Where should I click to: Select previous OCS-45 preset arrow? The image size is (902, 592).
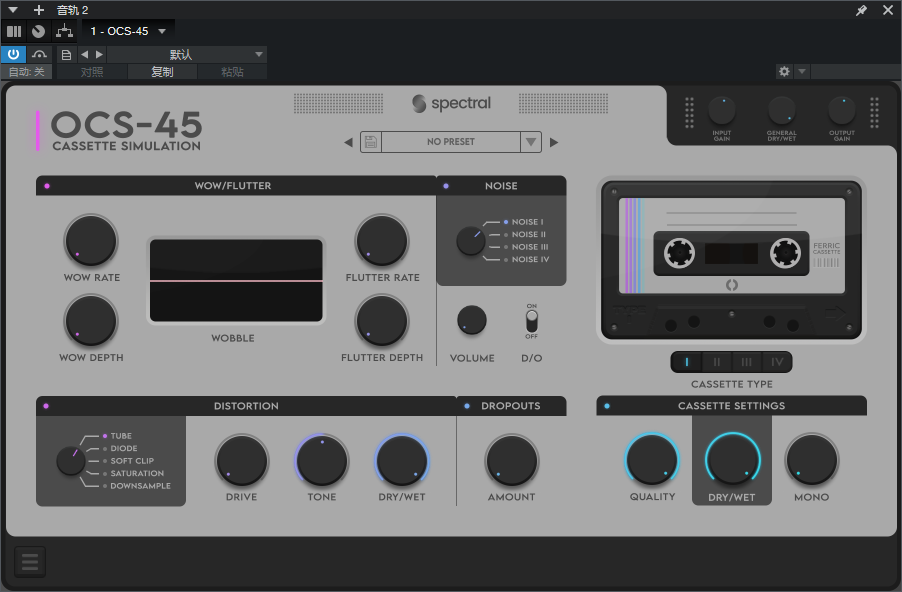click(x=348, y=142)
